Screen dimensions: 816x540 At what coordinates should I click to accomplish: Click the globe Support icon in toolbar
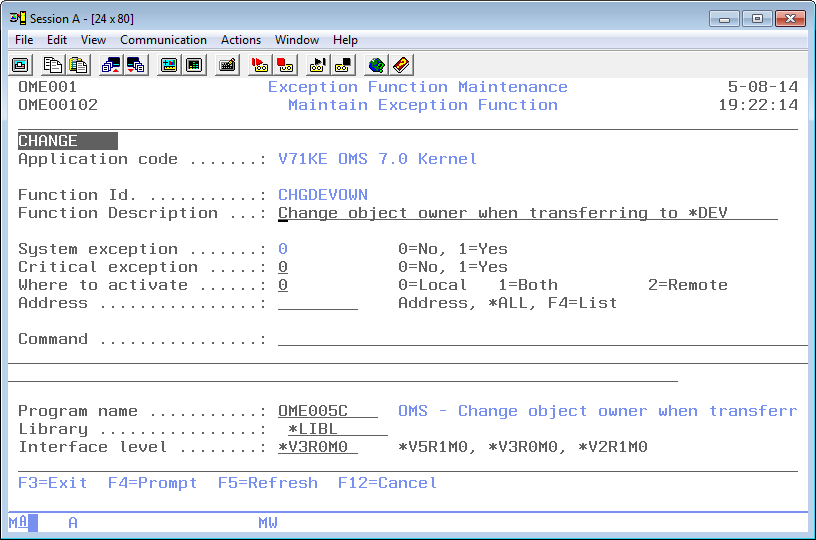[377, 65]
